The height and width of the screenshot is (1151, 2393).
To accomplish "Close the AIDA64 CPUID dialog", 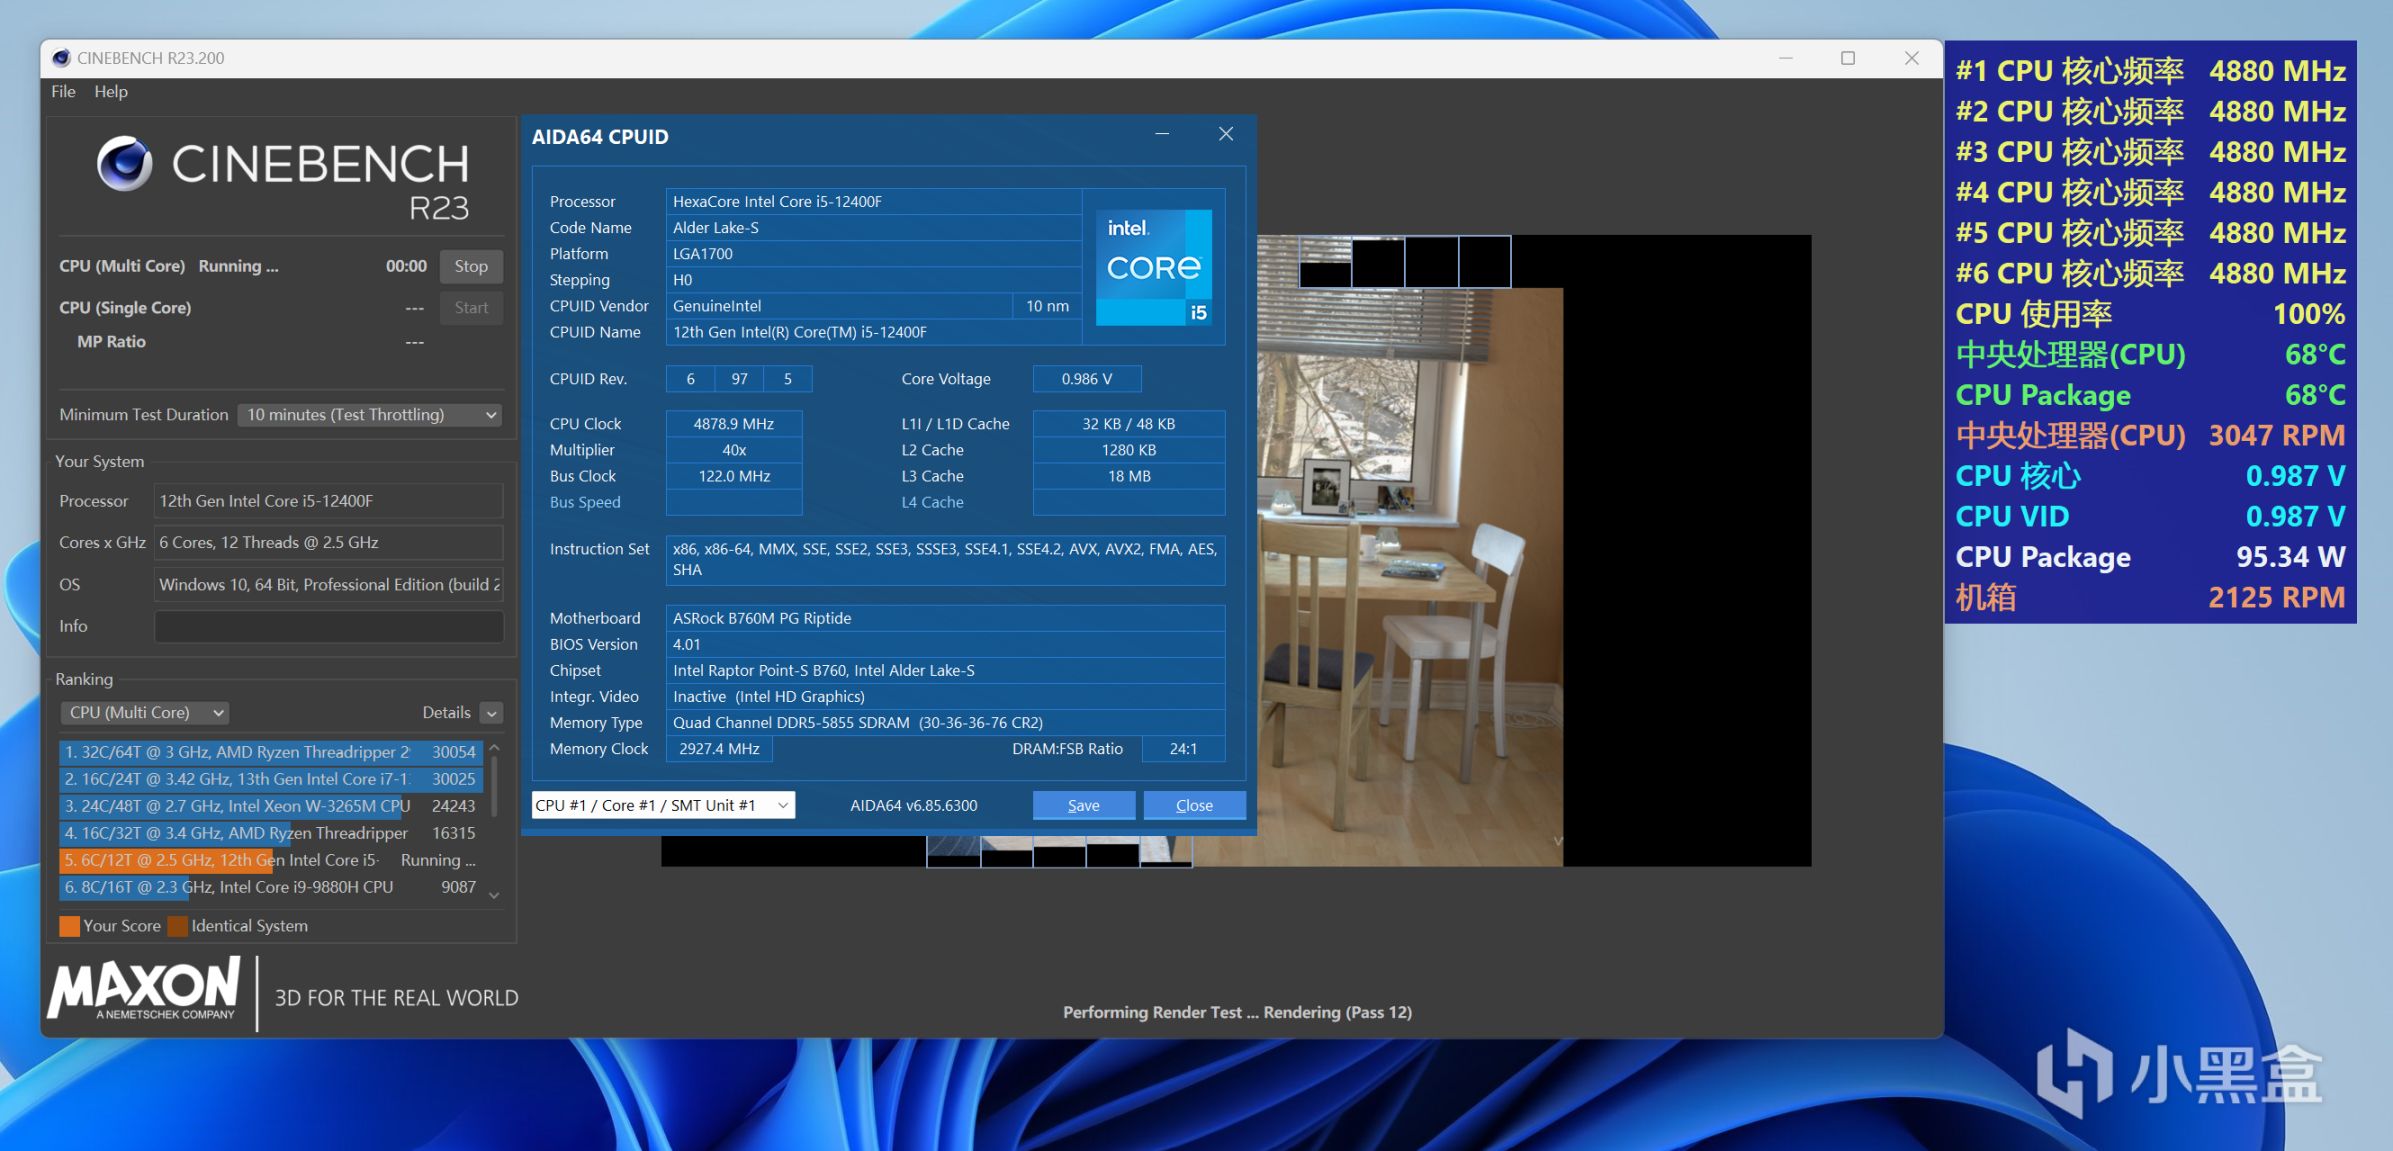I will (1226, 134).
